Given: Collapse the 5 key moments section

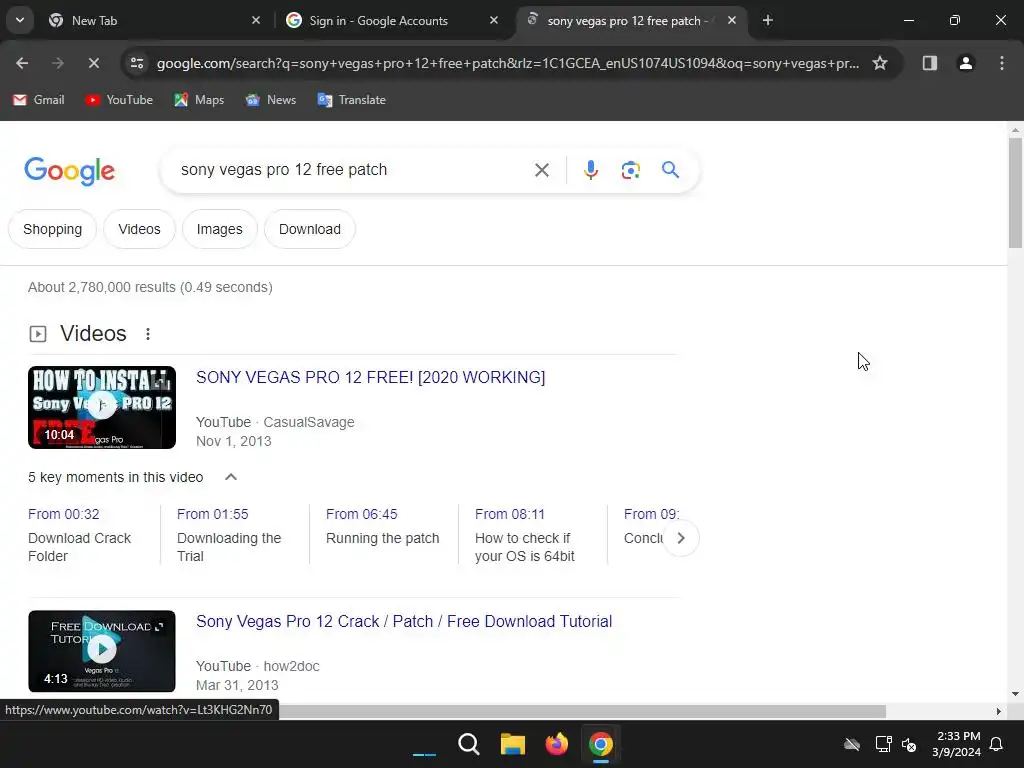Looking at the screenshot, I should pos(231,477).
